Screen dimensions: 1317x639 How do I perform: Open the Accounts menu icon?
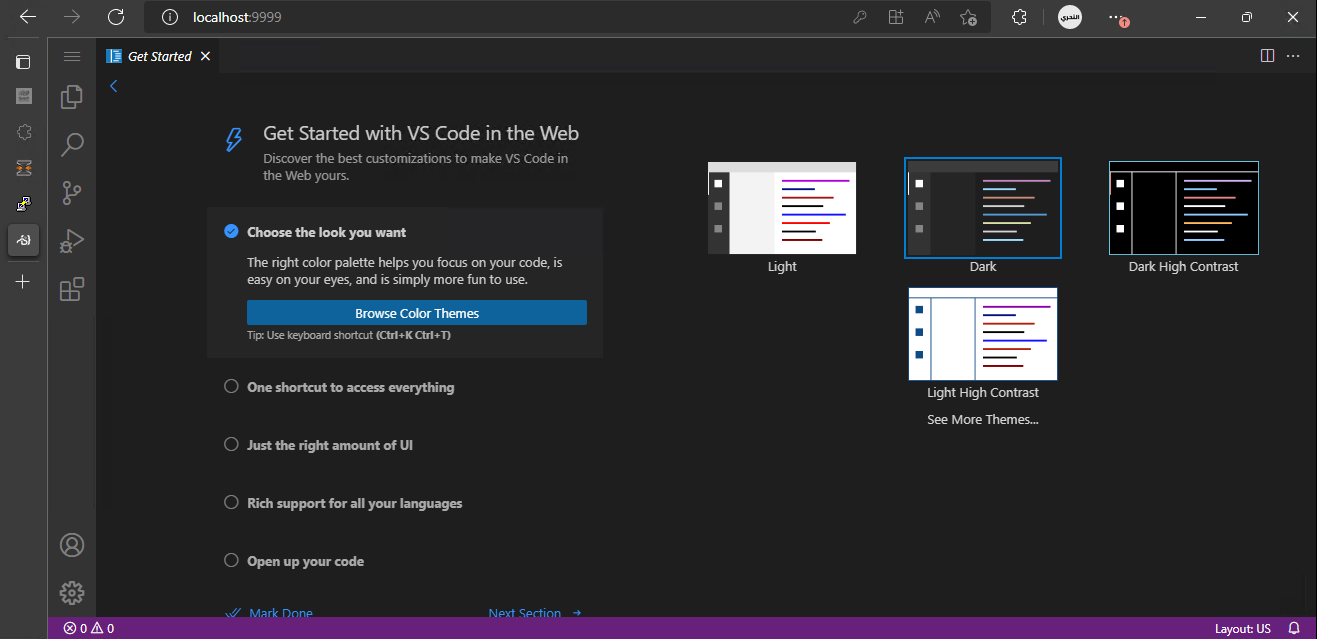[72, 545]
